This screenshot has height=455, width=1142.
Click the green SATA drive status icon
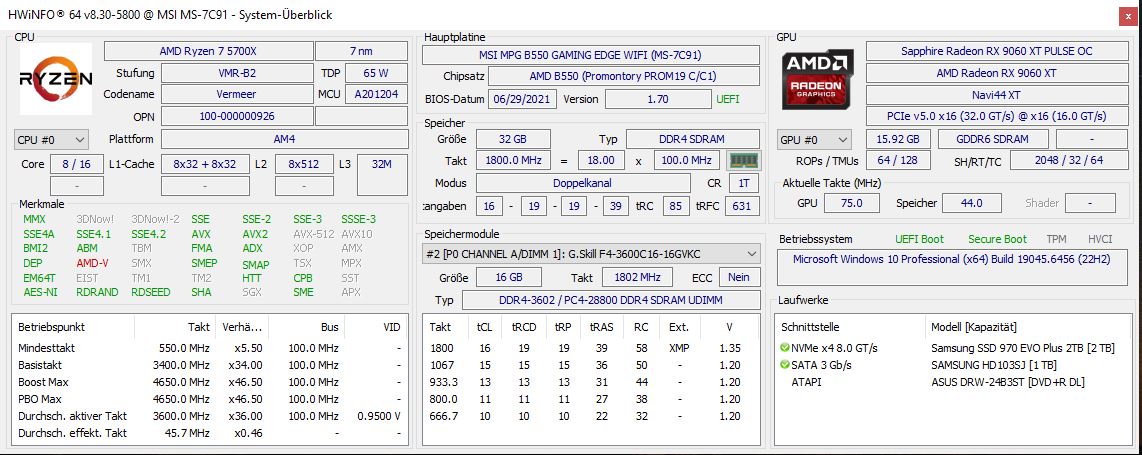[784, 365]
